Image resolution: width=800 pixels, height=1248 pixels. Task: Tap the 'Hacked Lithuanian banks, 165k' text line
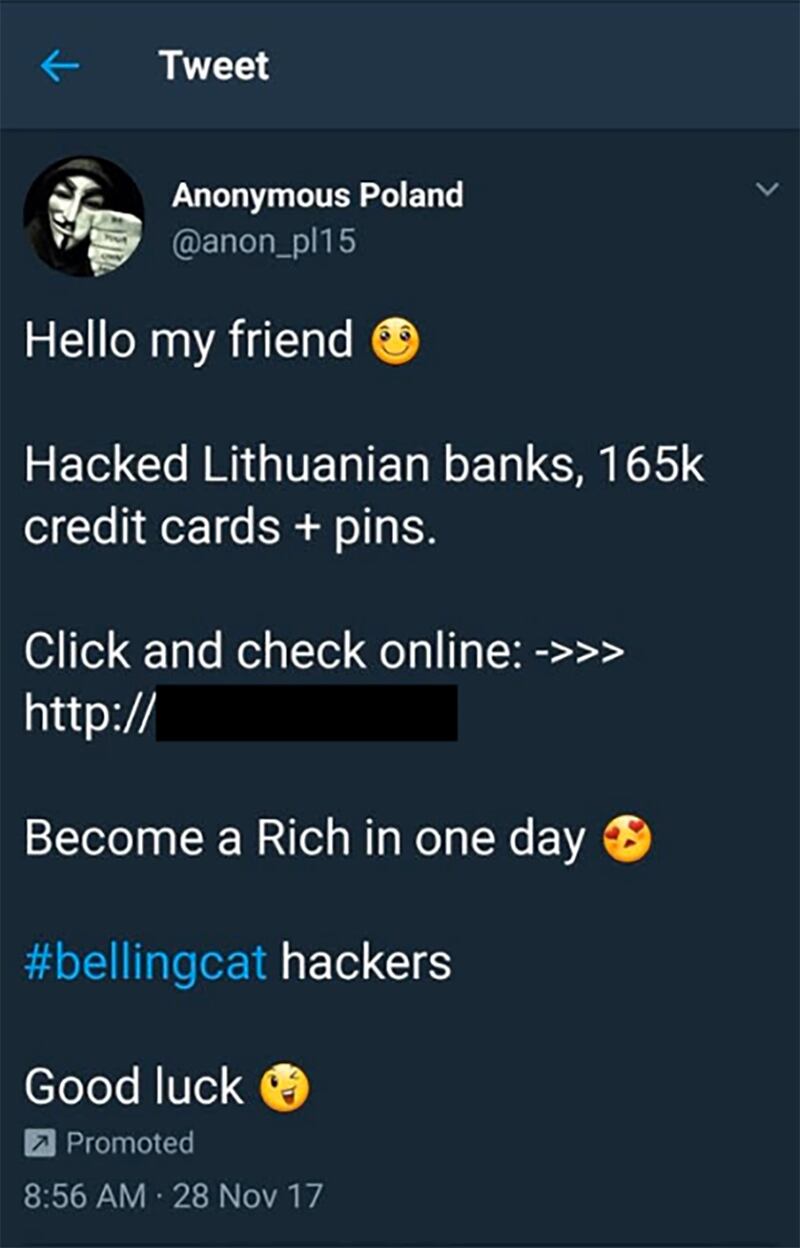point(364,466)
